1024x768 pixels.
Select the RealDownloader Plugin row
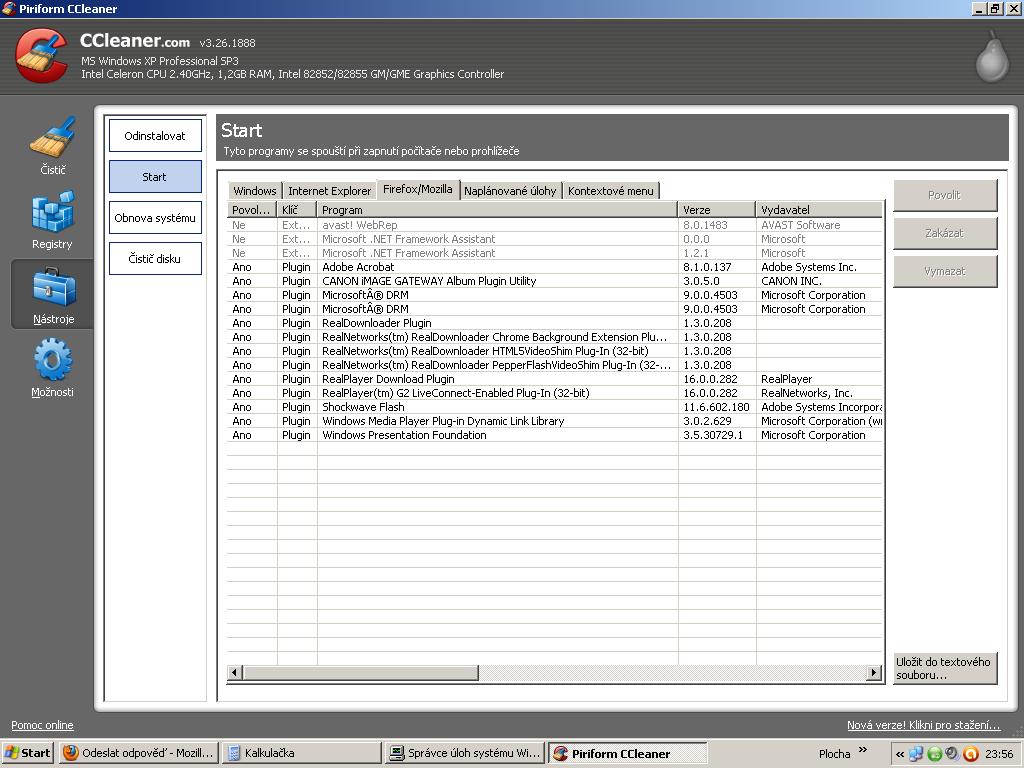point(554,323)
